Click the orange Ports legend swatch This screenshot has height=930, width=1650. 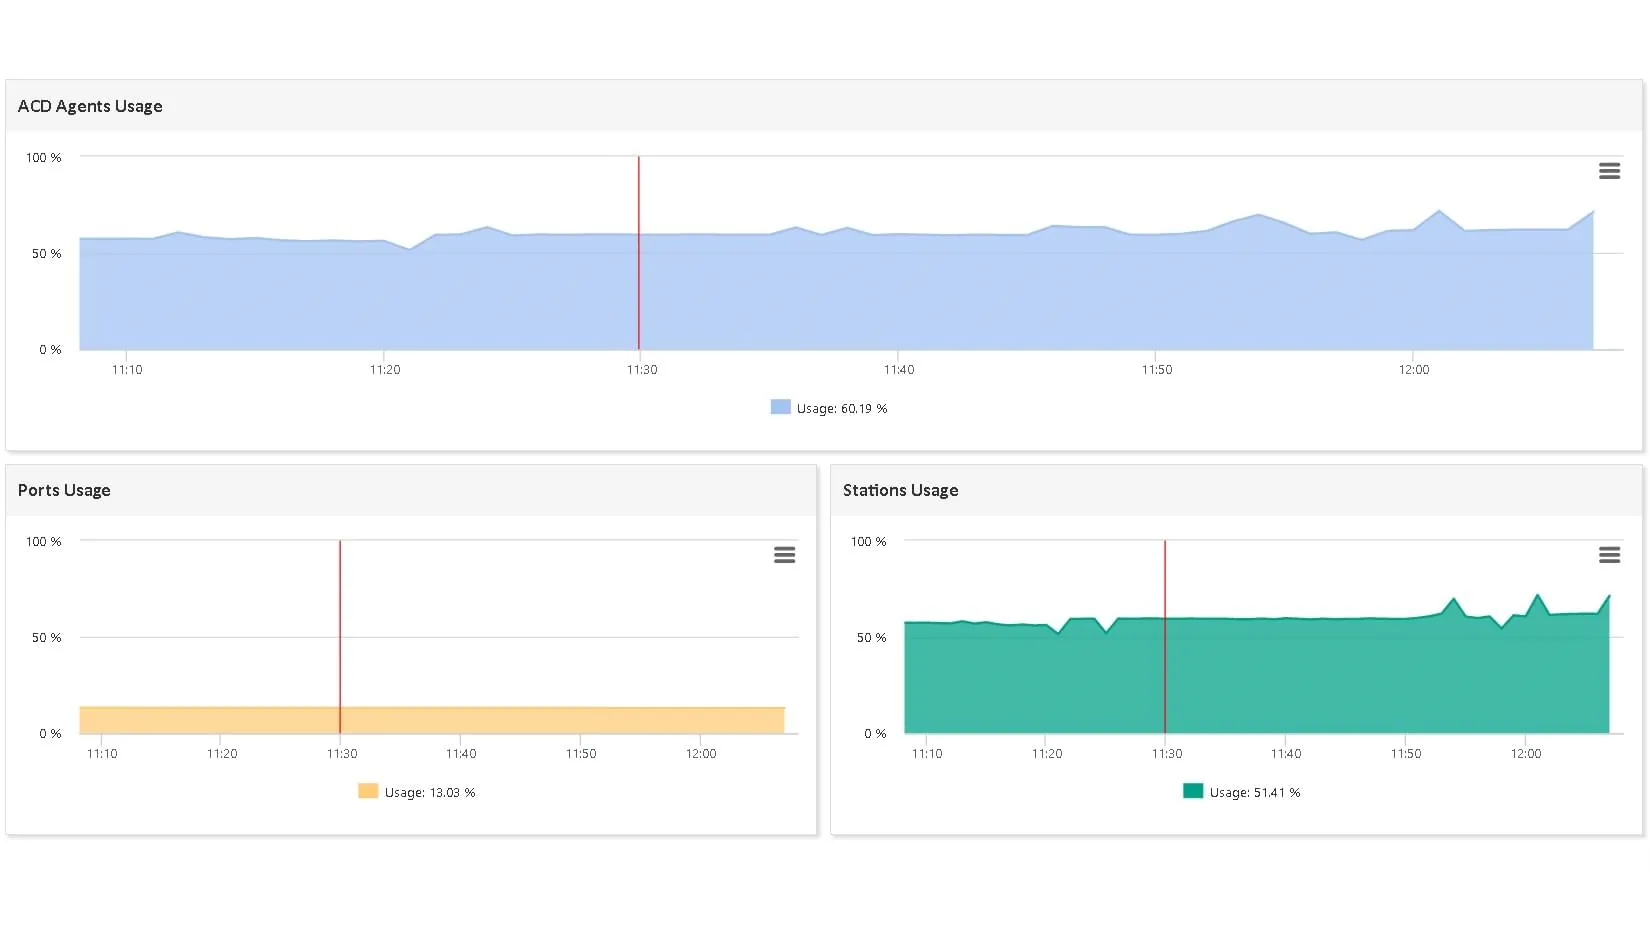click(368, 791)
